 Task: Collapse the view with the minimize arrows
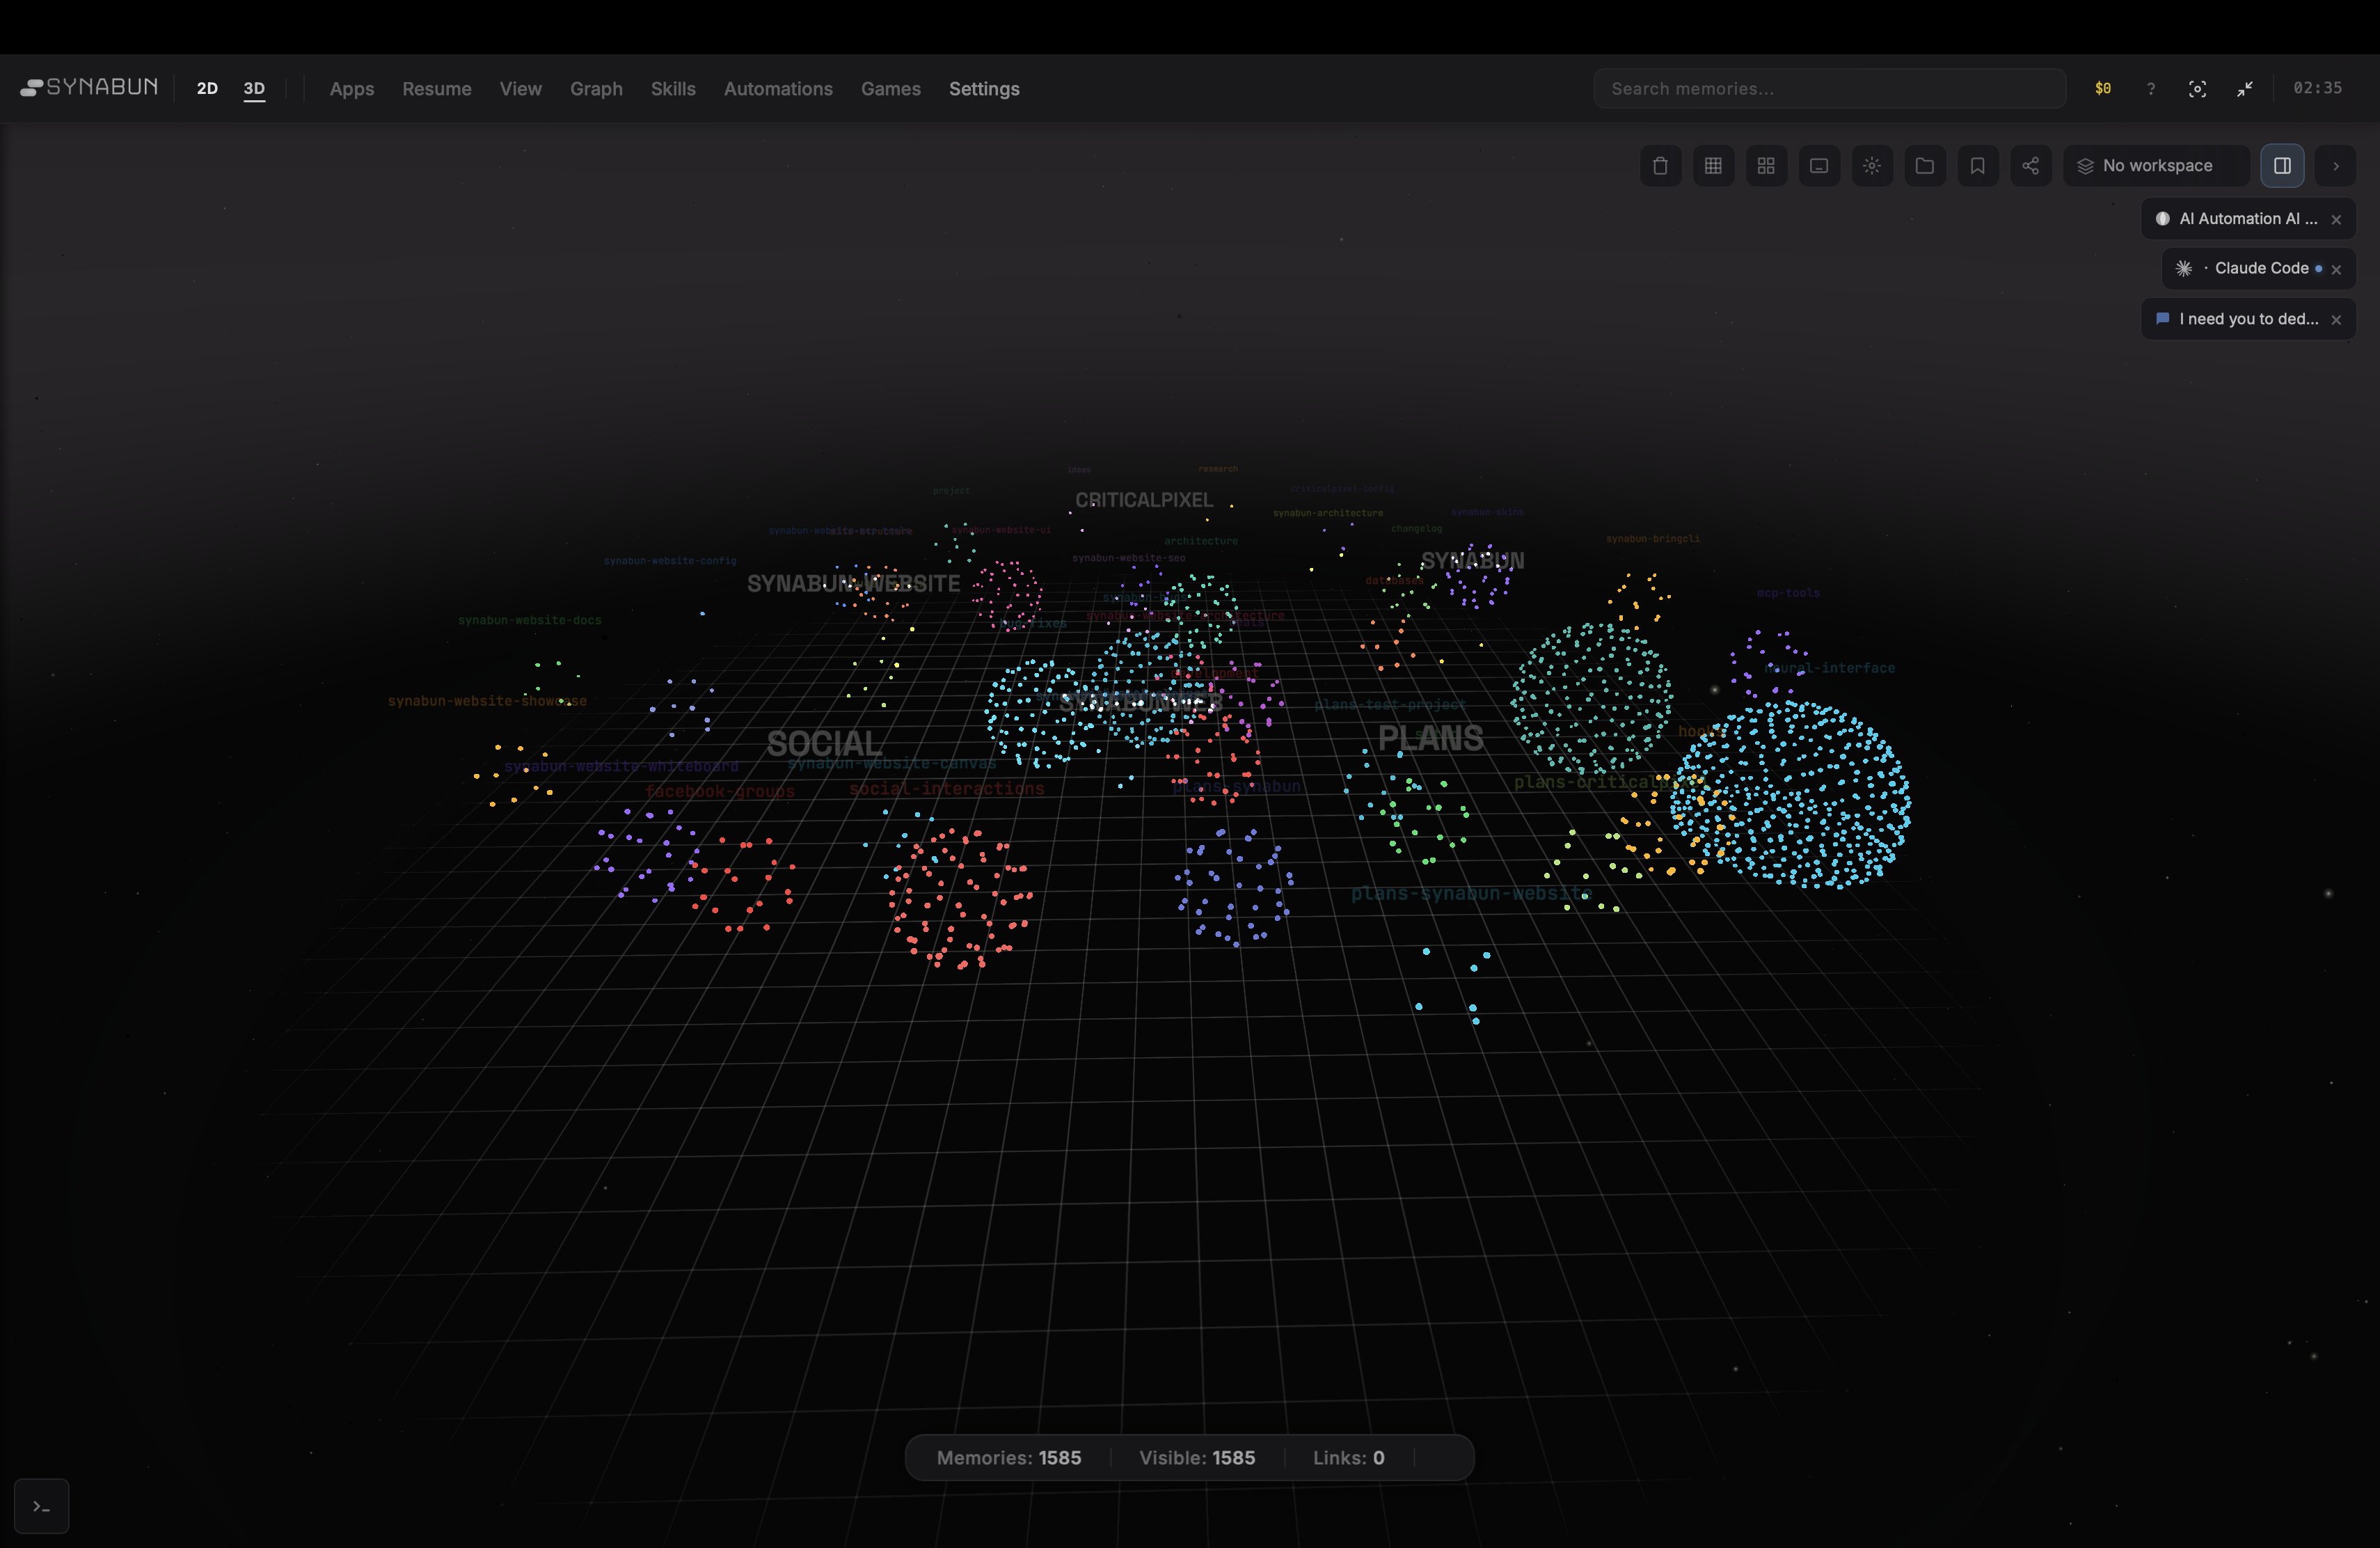coord(2244,88)
